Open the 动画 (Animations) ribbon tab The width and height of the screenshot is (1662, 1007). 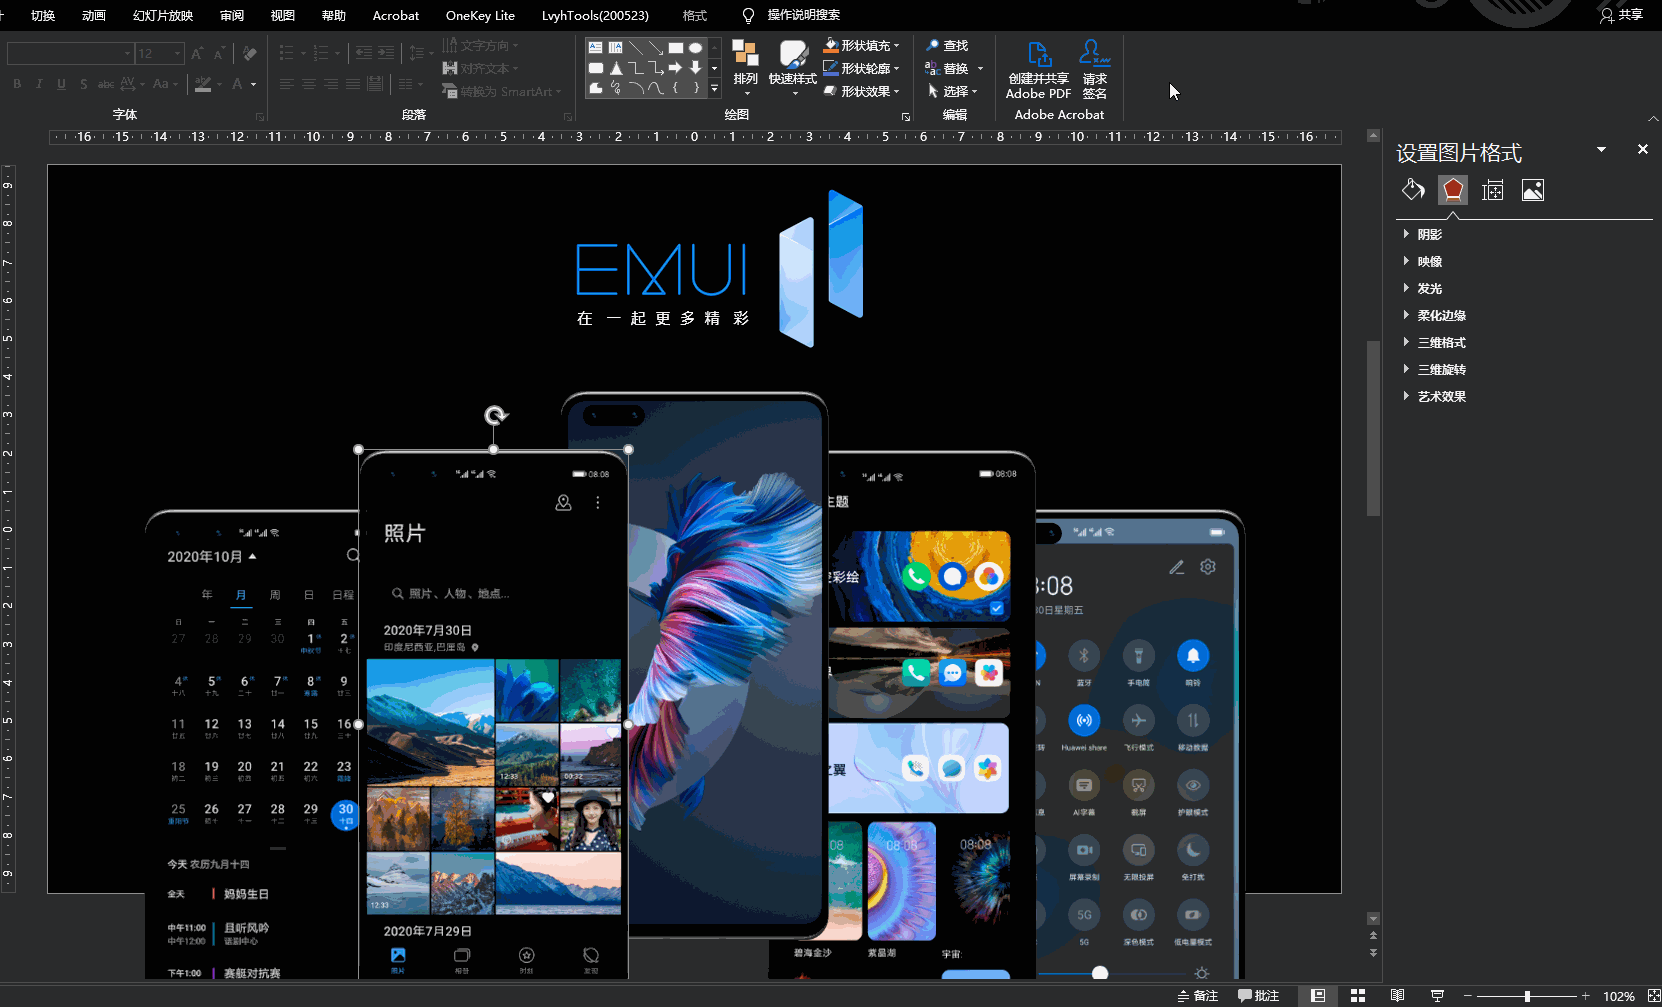pyautogui.click(x=94, y=15)
